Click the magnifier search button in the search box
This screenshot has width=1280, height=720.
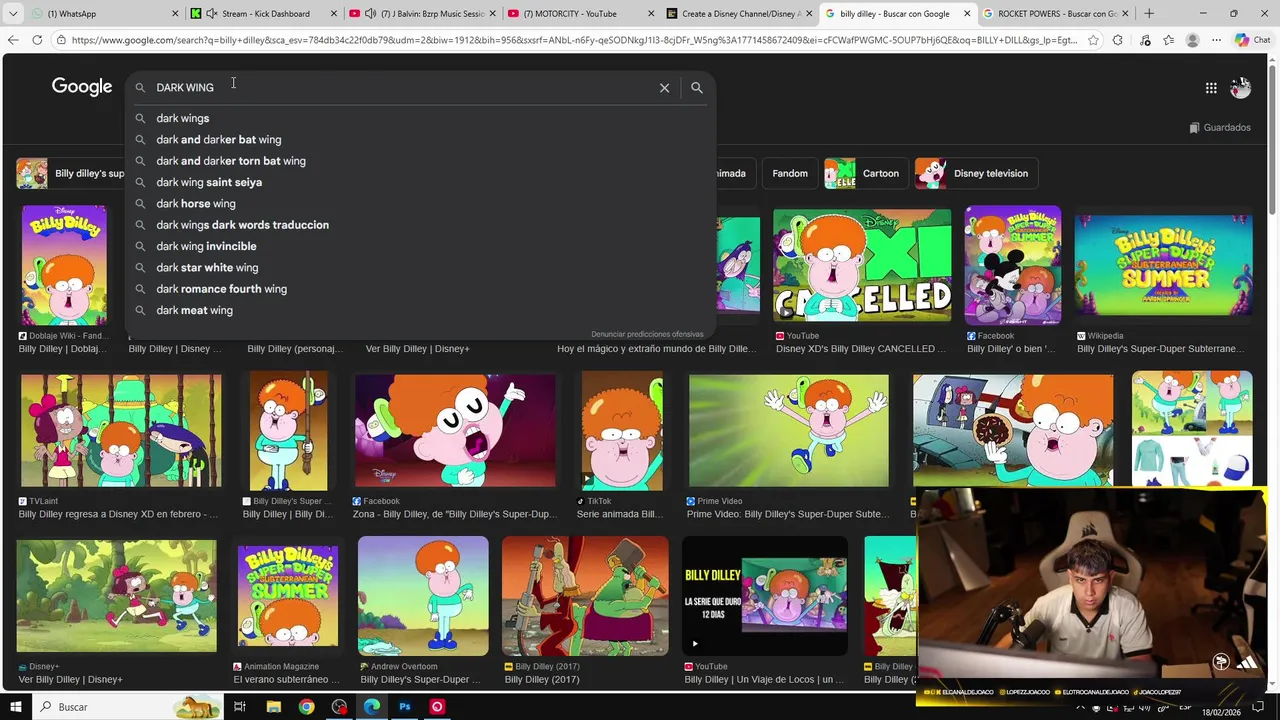tap(697, 88)
